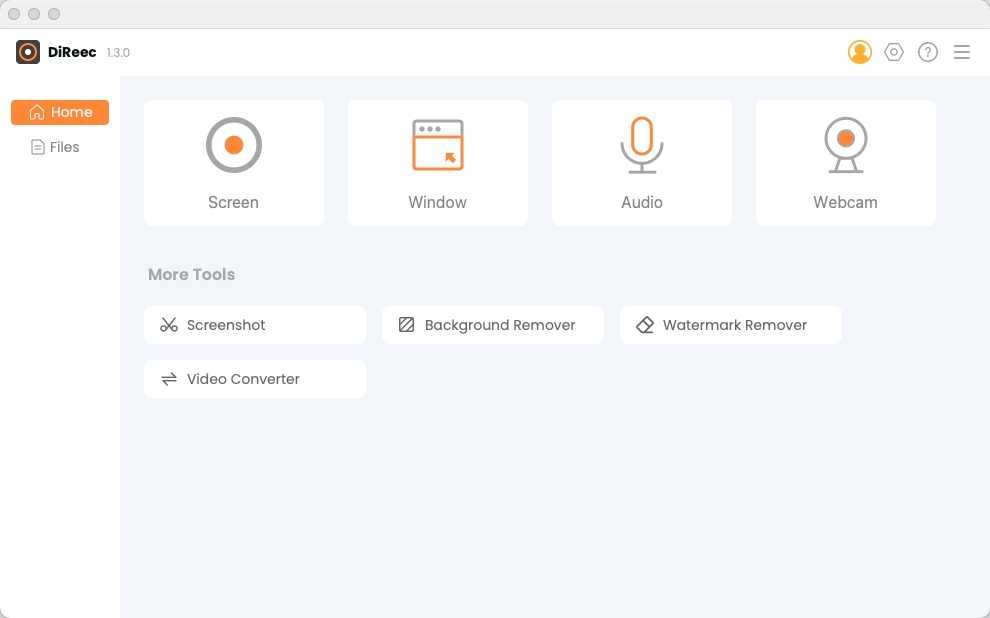
Task: Open the hamburger menu
Action: click(962, 52)
